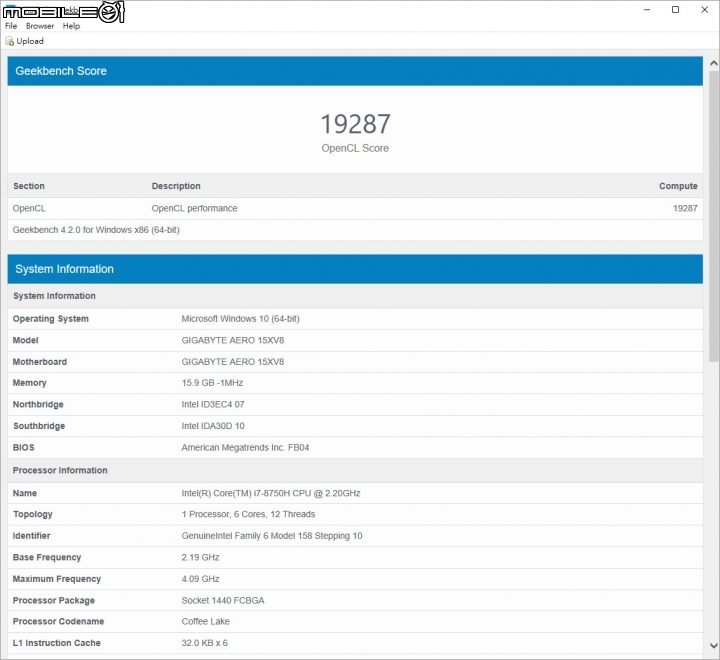The image size is (720, 660).
Task: Click the Compute column header
Action: 678,186
